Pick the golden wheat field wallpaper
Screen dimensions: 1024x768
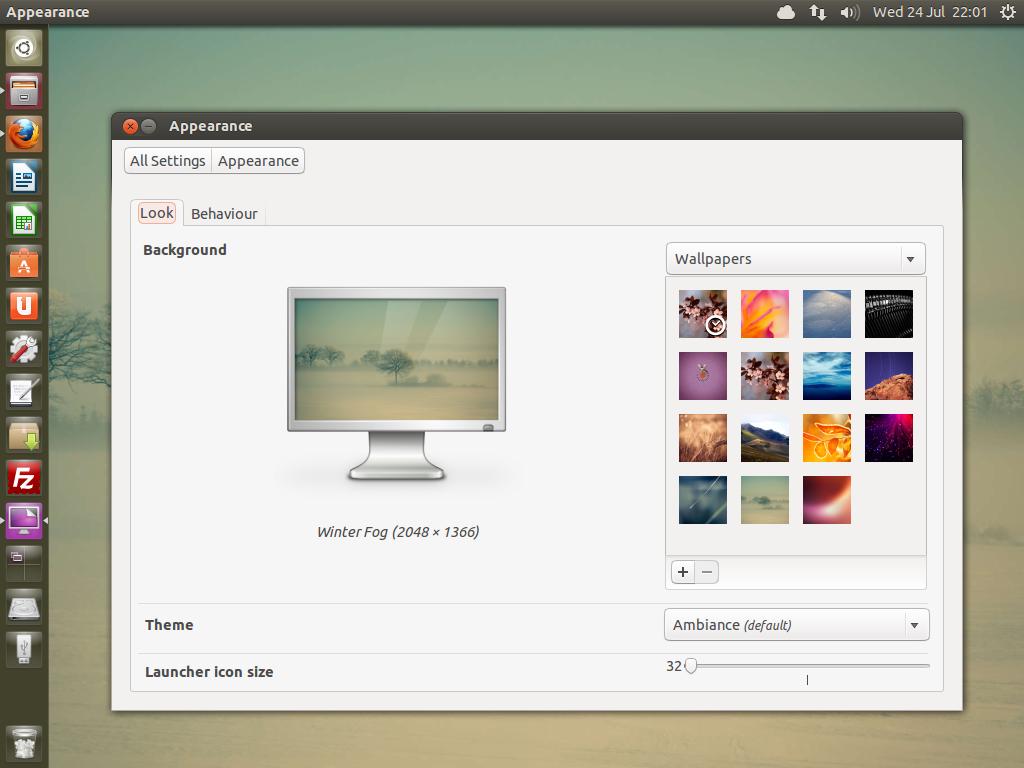pyautogui.click(x=703, y=438)
